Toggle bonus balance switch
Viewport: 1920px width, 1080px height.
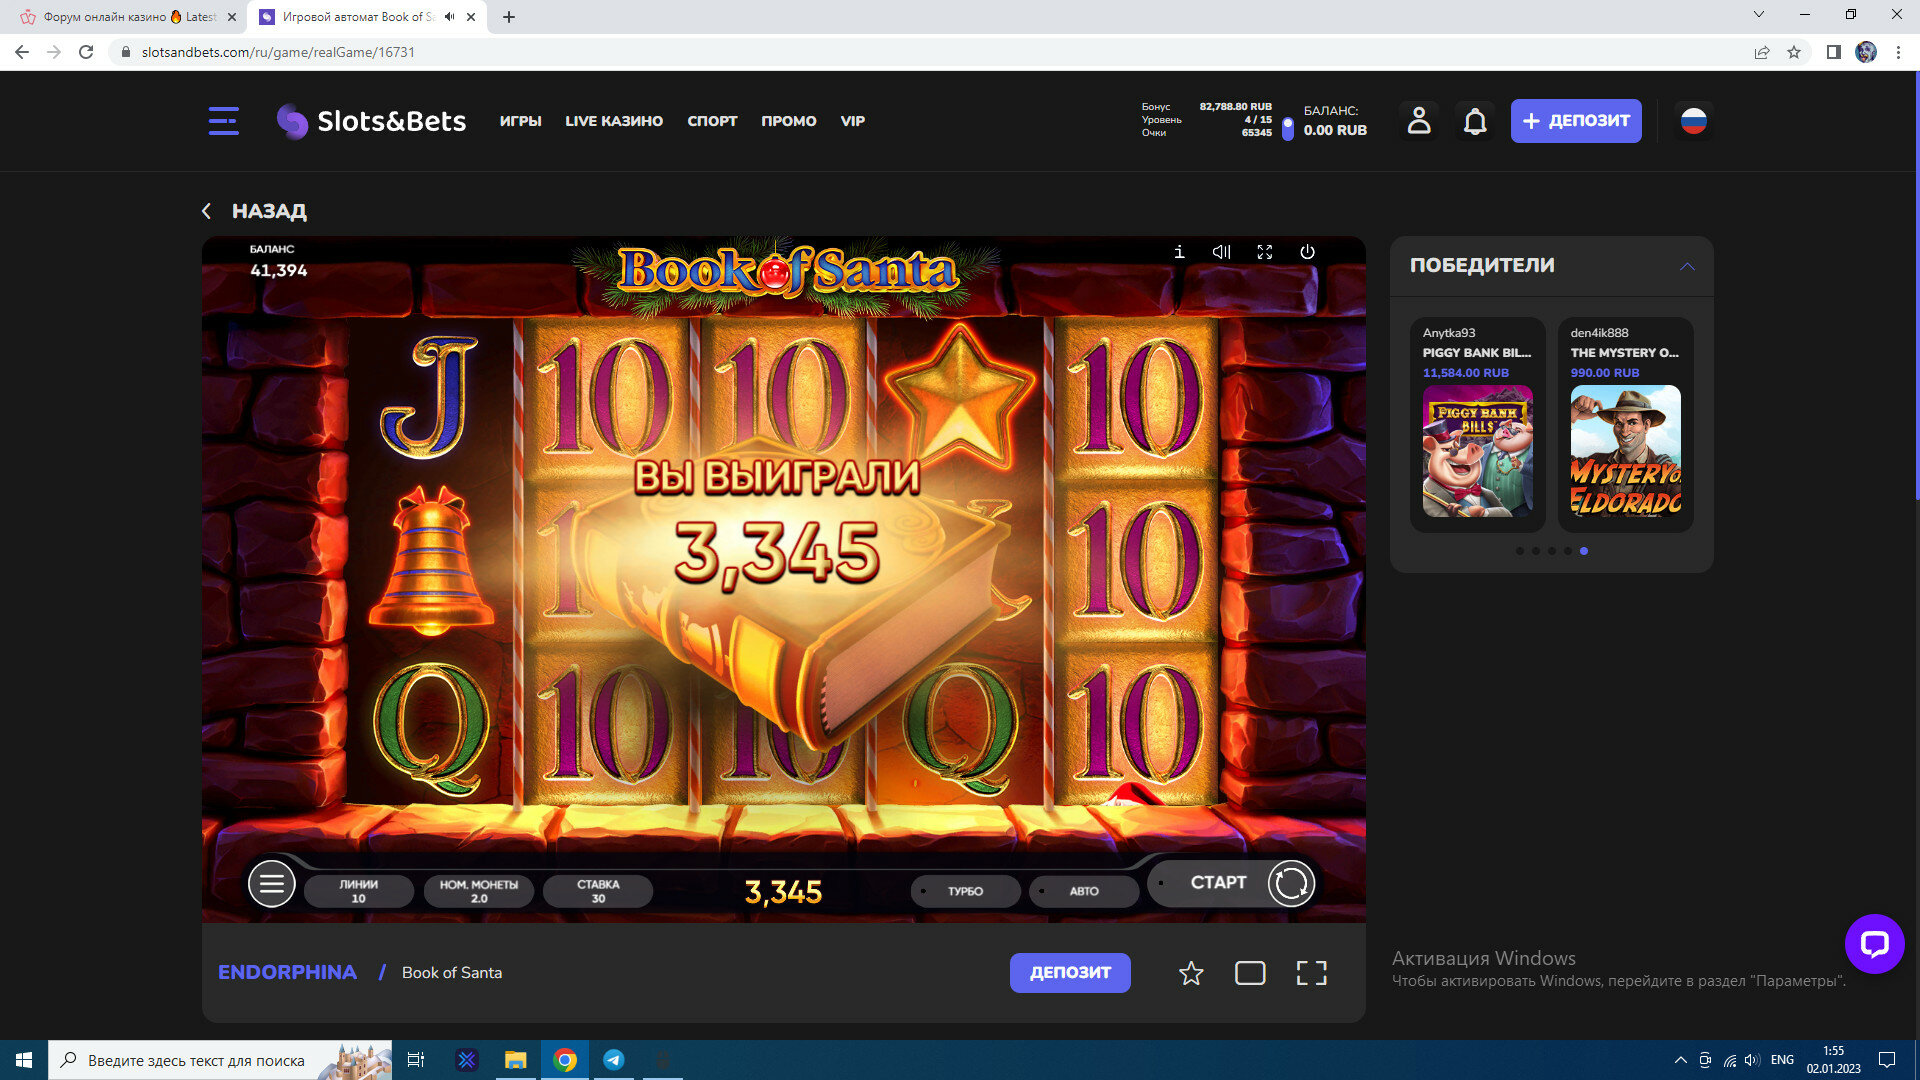coord(1287,128)
